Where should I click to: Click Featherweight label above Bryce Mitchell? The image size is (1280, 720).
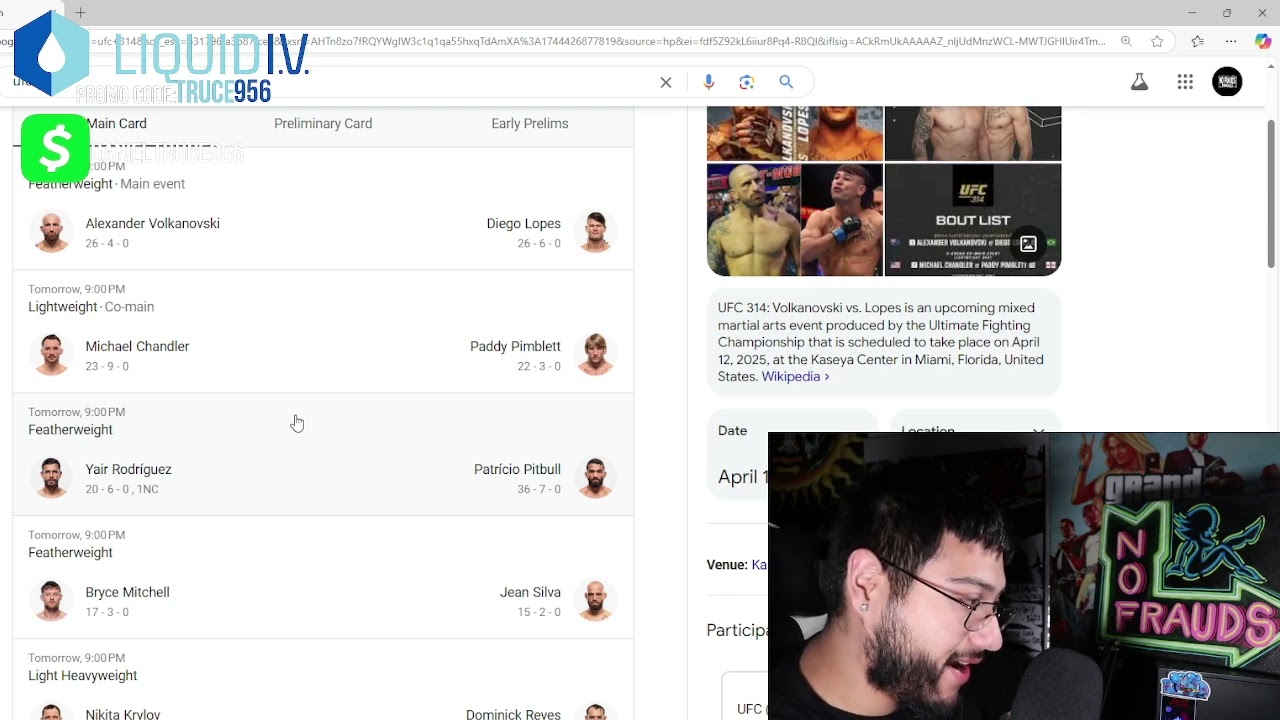tap(70, 553)
